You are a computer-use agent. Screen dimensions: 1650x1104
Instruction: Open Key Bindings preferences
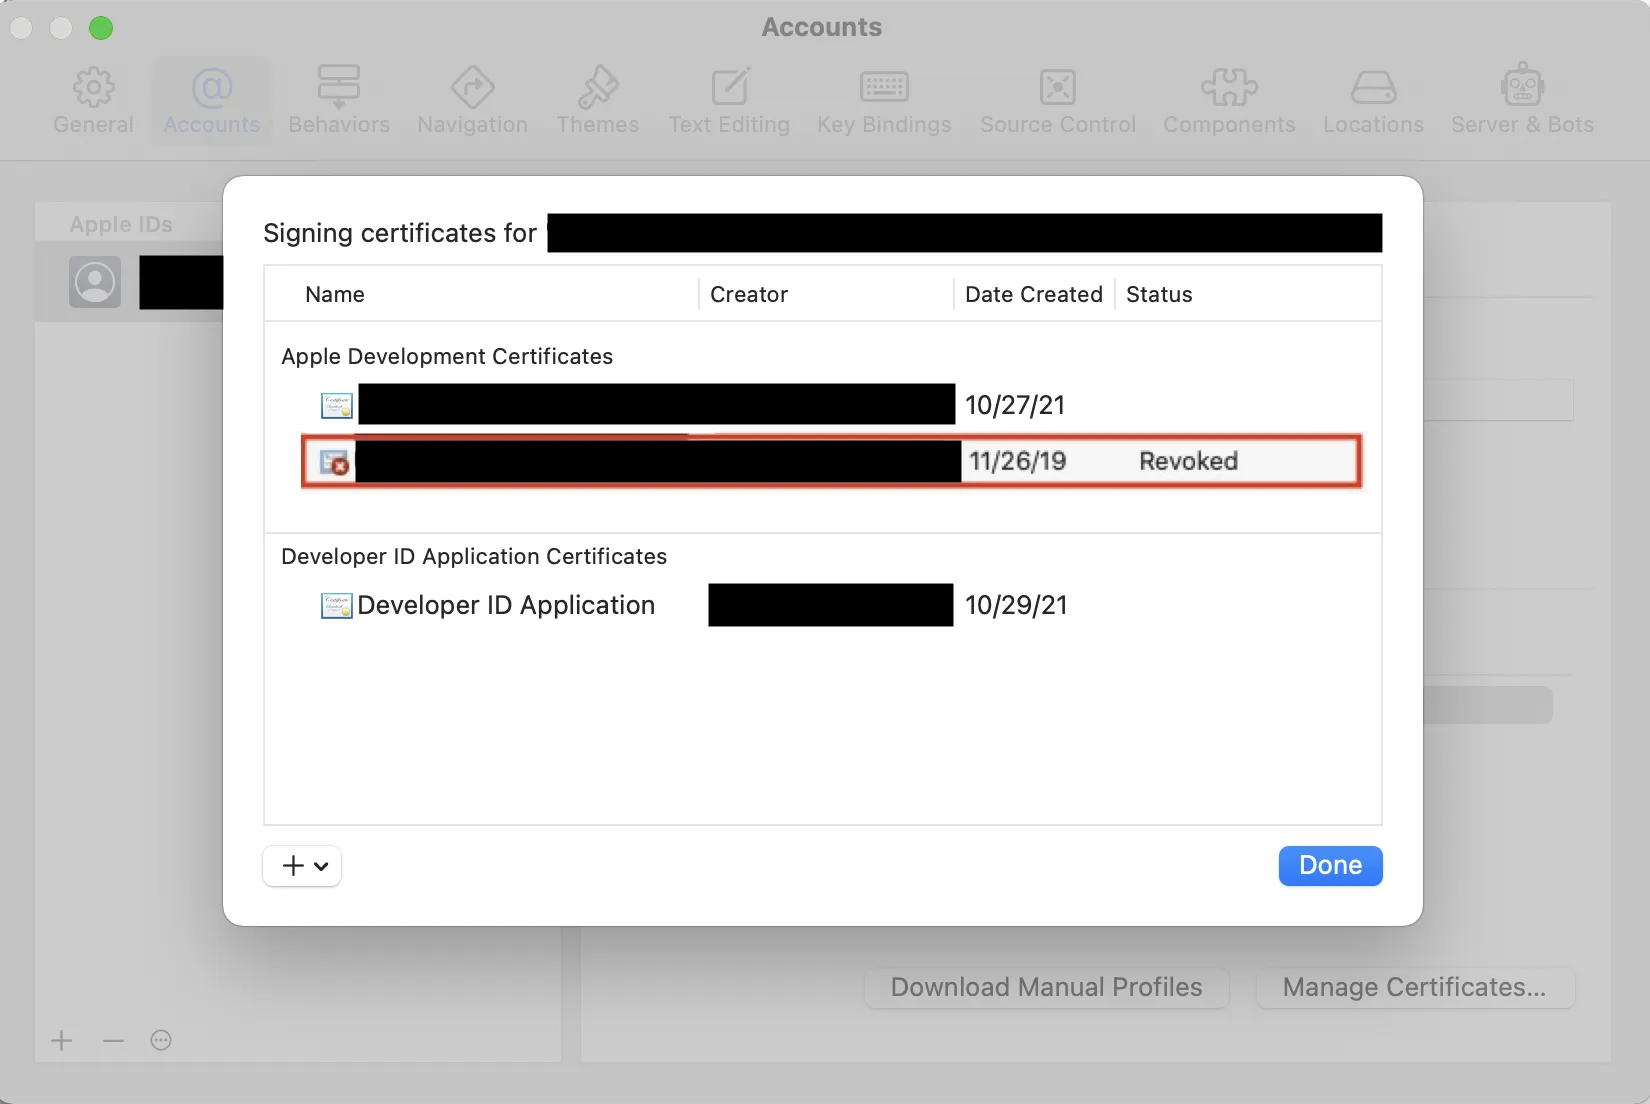tap(884, 101)
